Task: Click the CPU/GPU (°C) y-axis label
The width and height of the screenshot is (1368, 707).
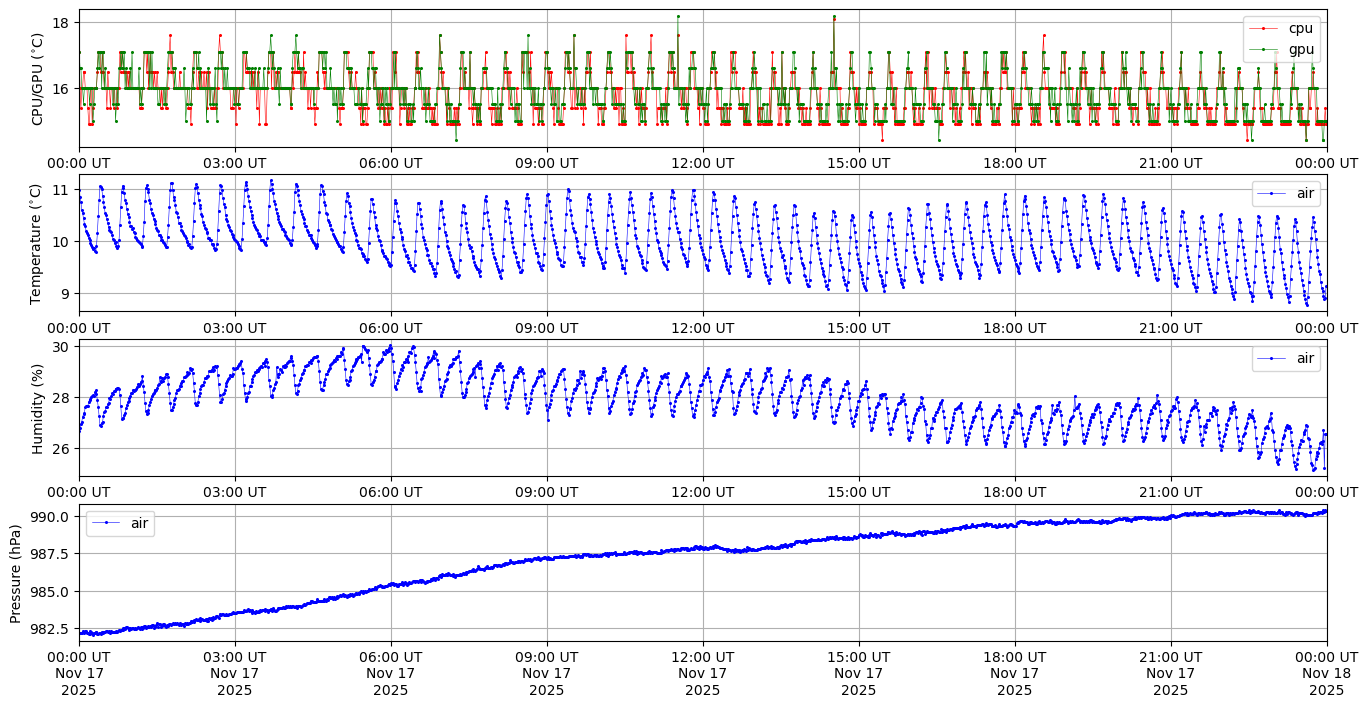Action: tap(38, 79)
